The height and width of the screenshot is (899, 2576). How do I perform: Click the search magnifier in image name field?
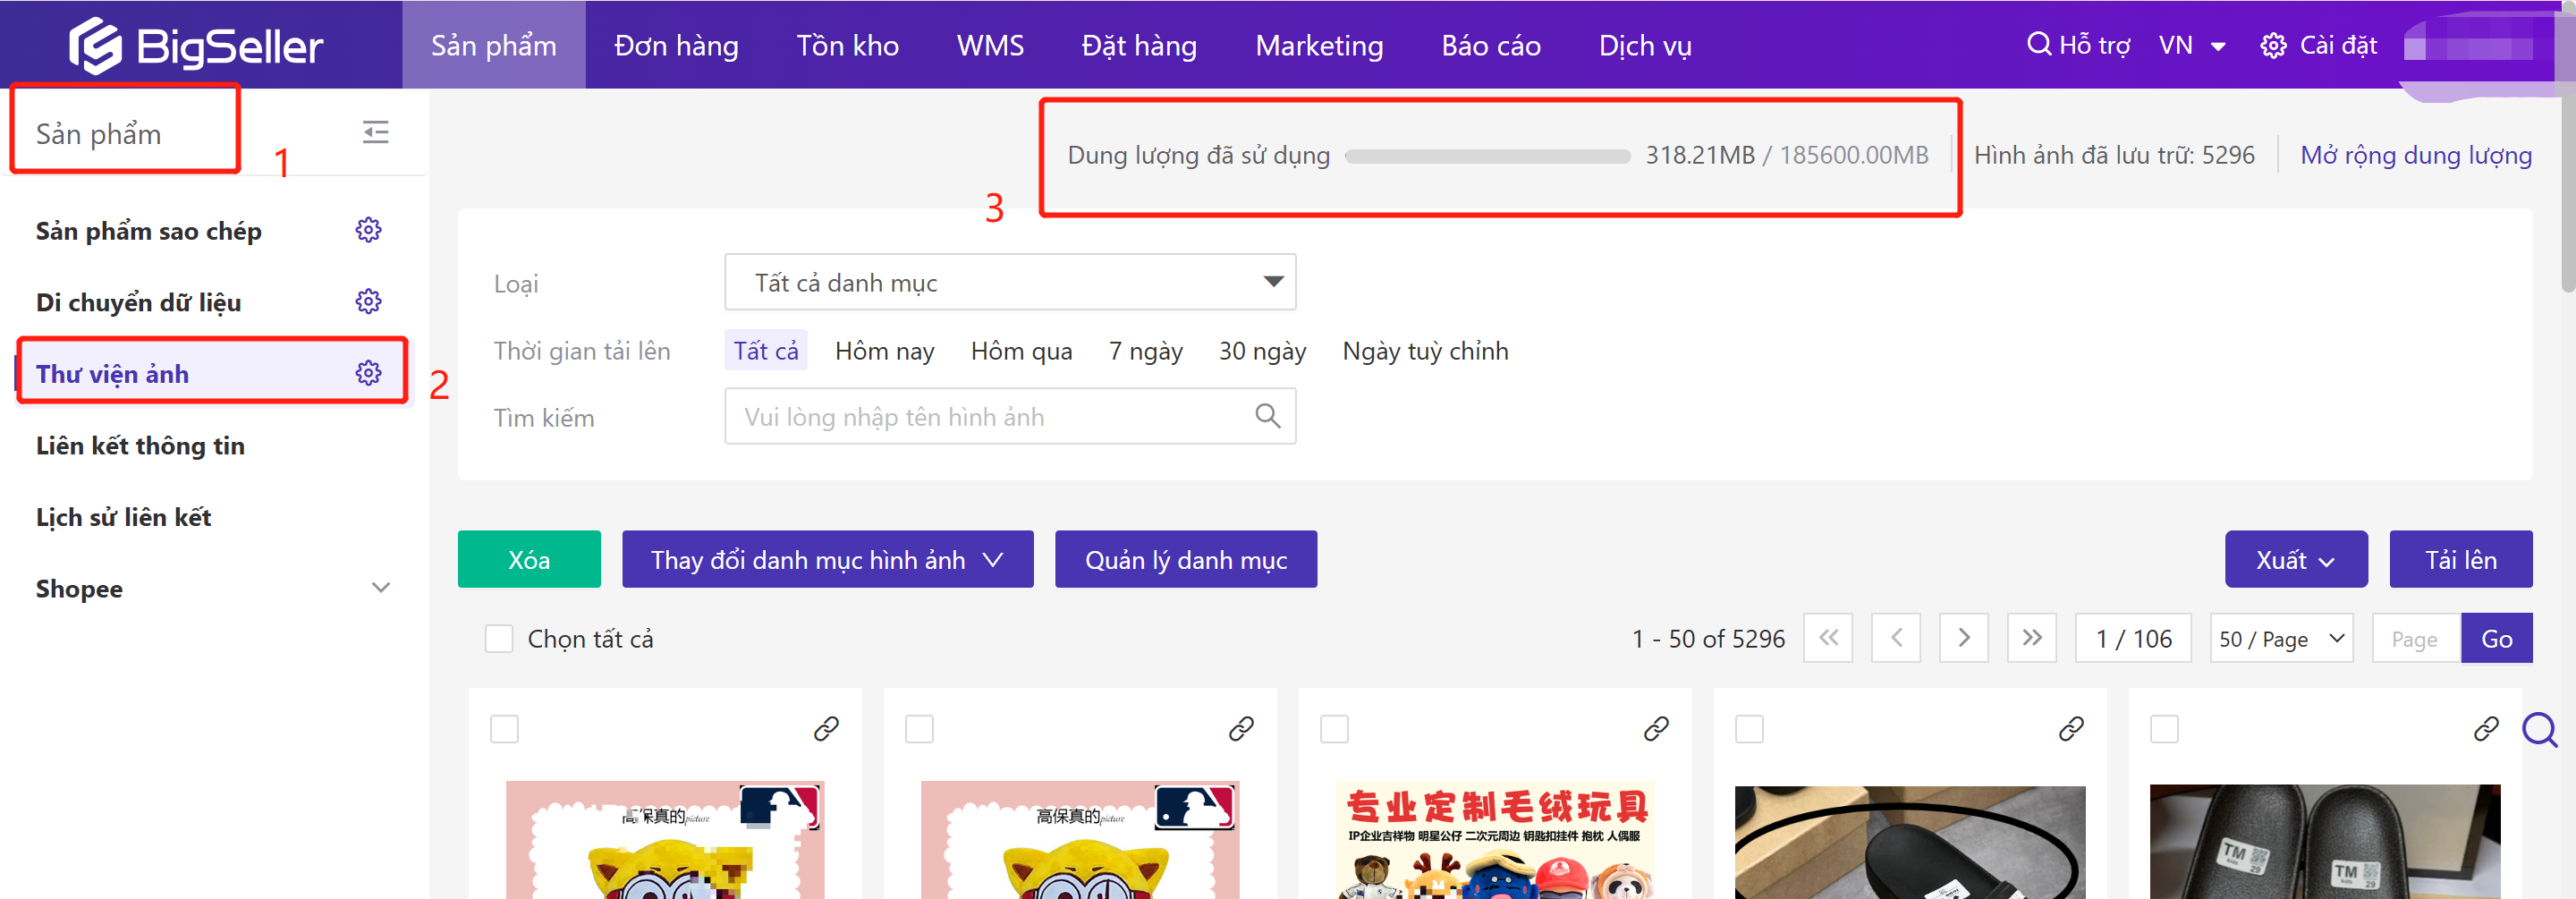[1267, 416]
